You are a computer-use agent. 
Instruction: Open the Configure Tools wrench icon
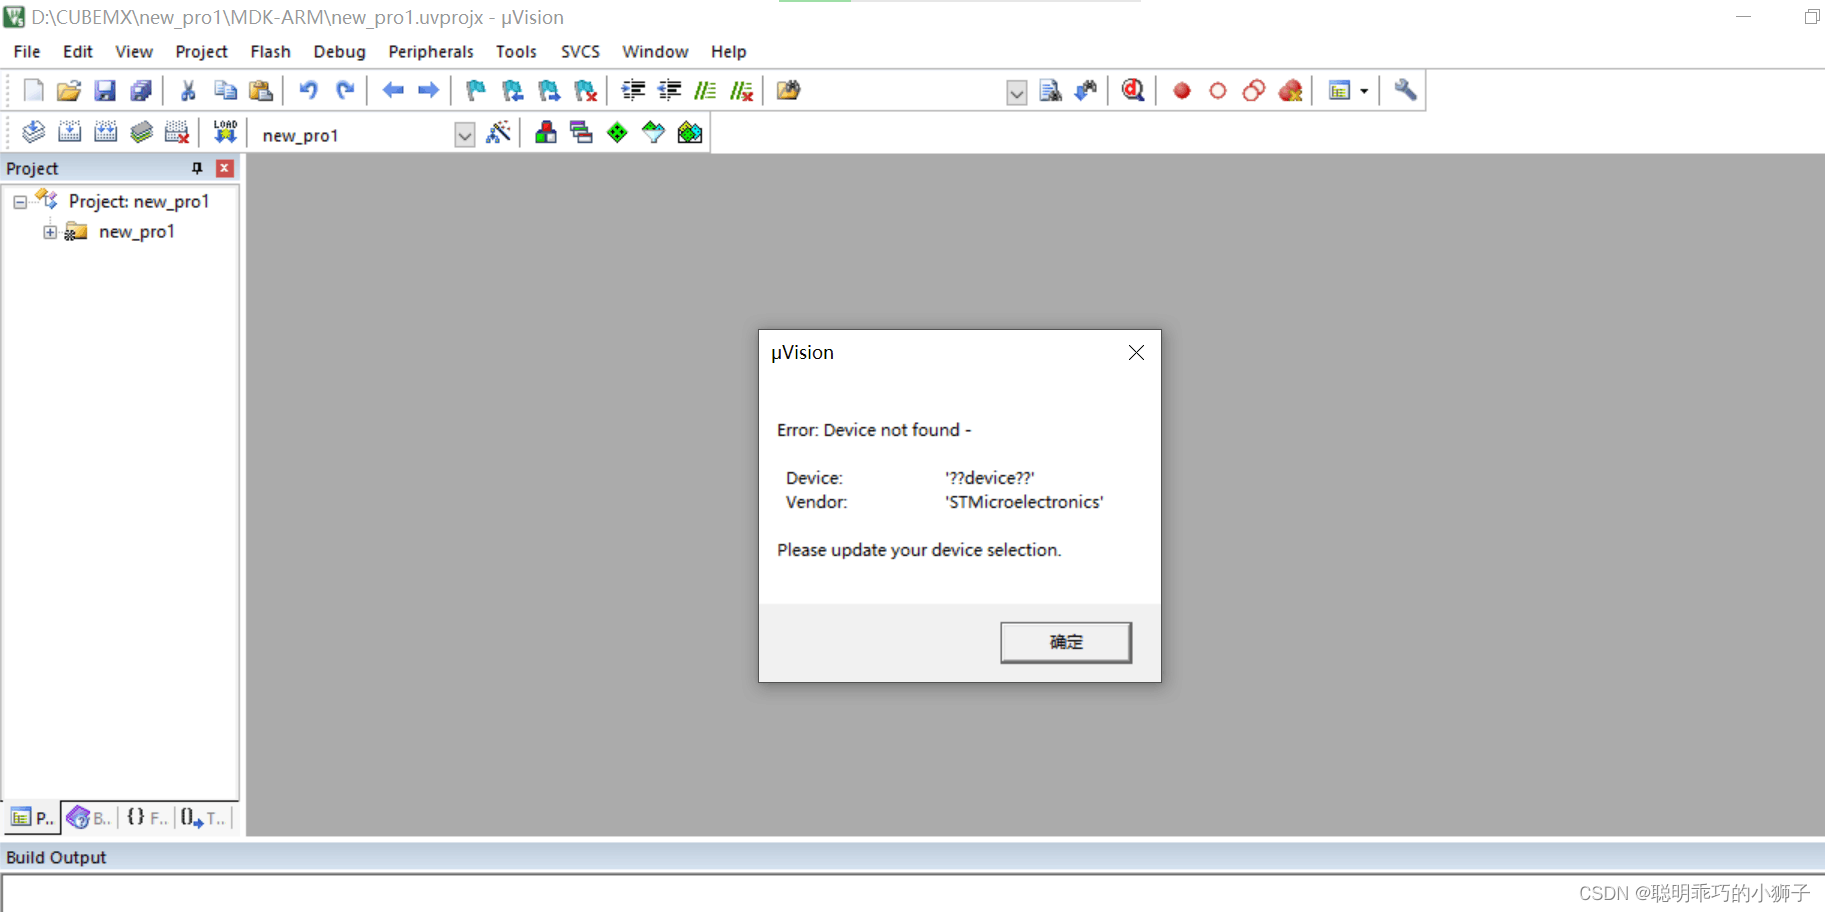pos(1405,90)
